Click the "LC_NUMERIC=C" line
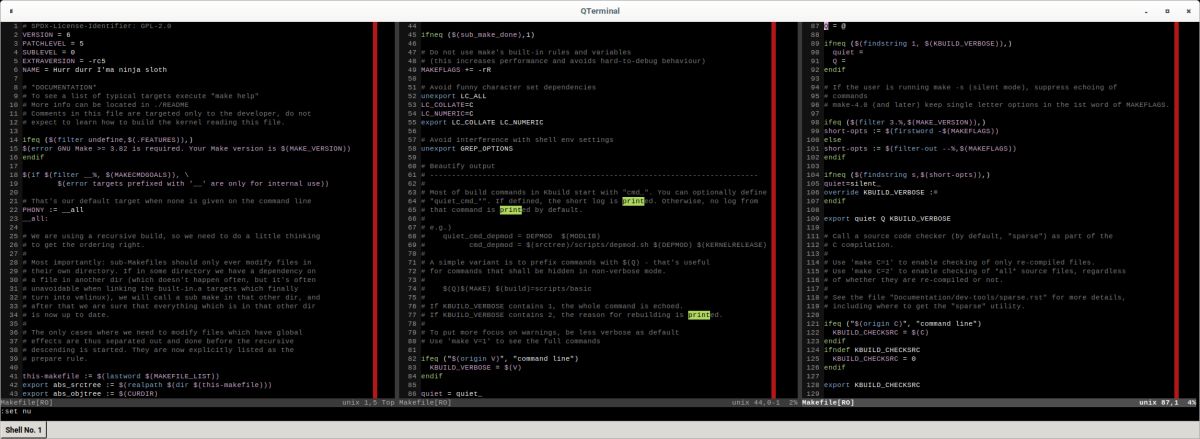The width and height of the screenshot is (1200, 439). 447,113
